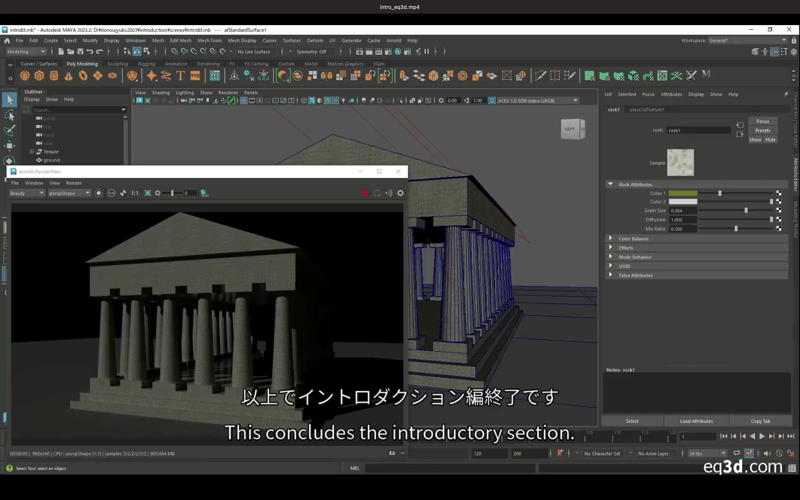This screenshot has height=500, width=800.
Task: Open the Arnold RenderView settings gear
Action: coord(400,193)
